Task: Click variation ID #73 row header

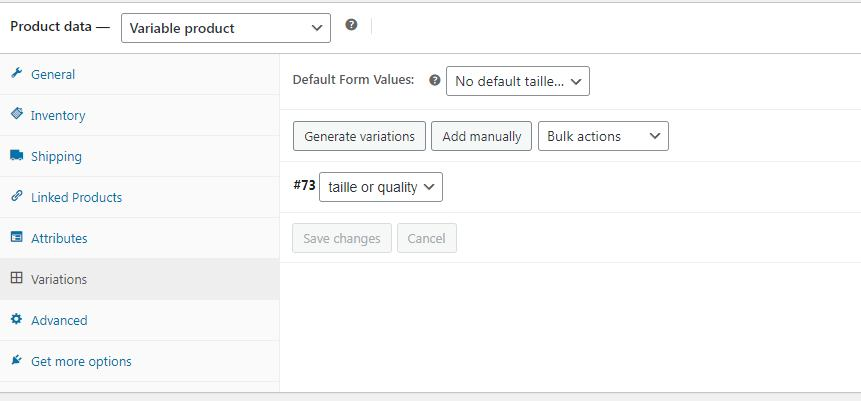Action: tap(304, 186)
